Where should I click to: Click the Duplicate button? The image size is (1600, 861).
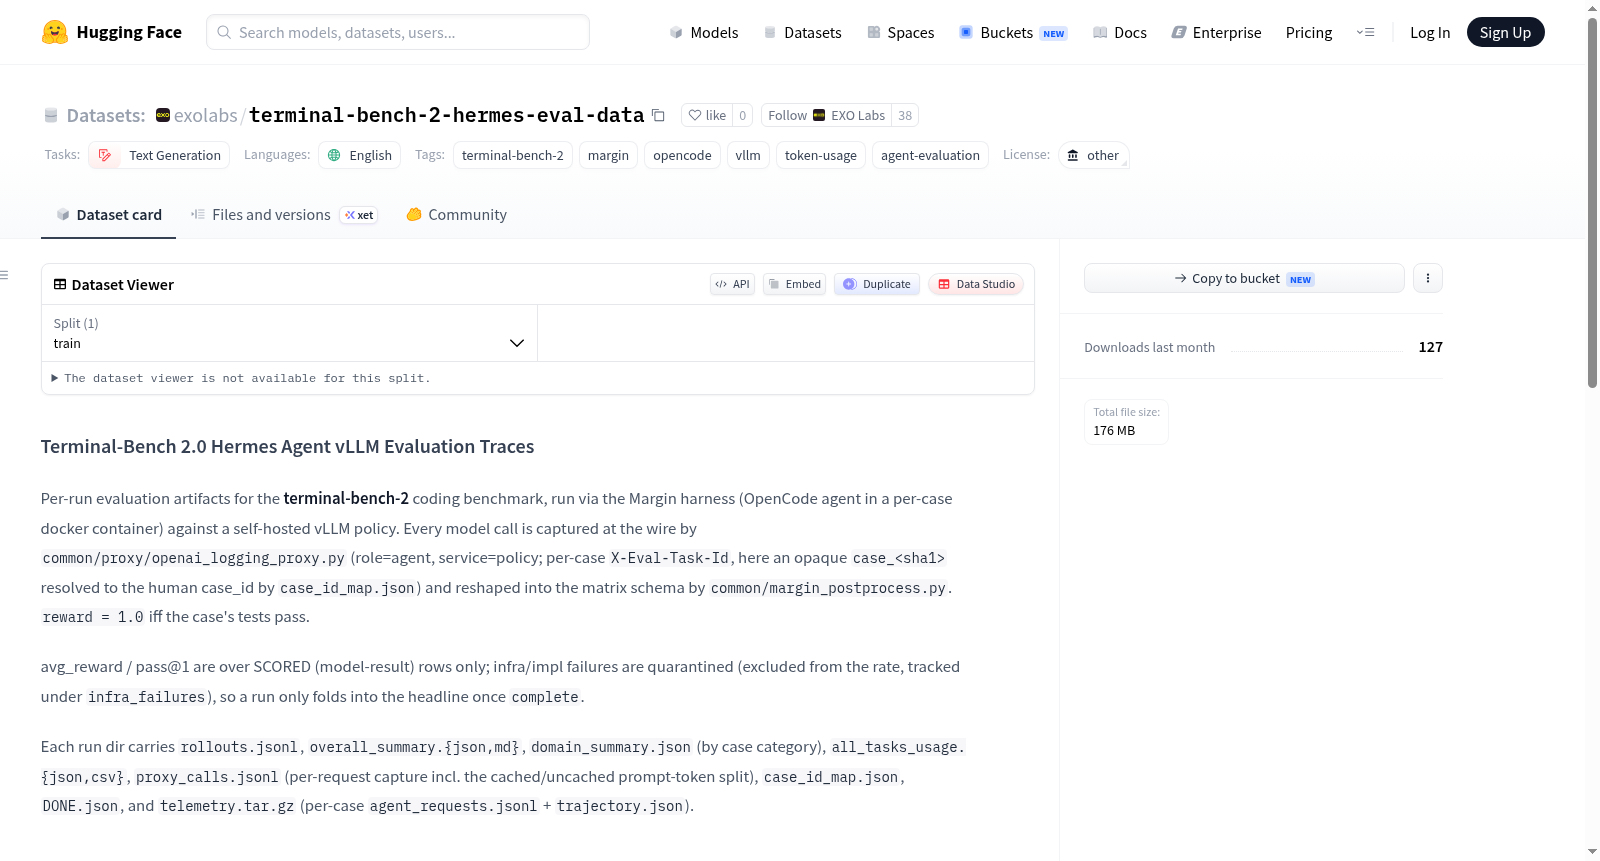click(x=877, y=284)
